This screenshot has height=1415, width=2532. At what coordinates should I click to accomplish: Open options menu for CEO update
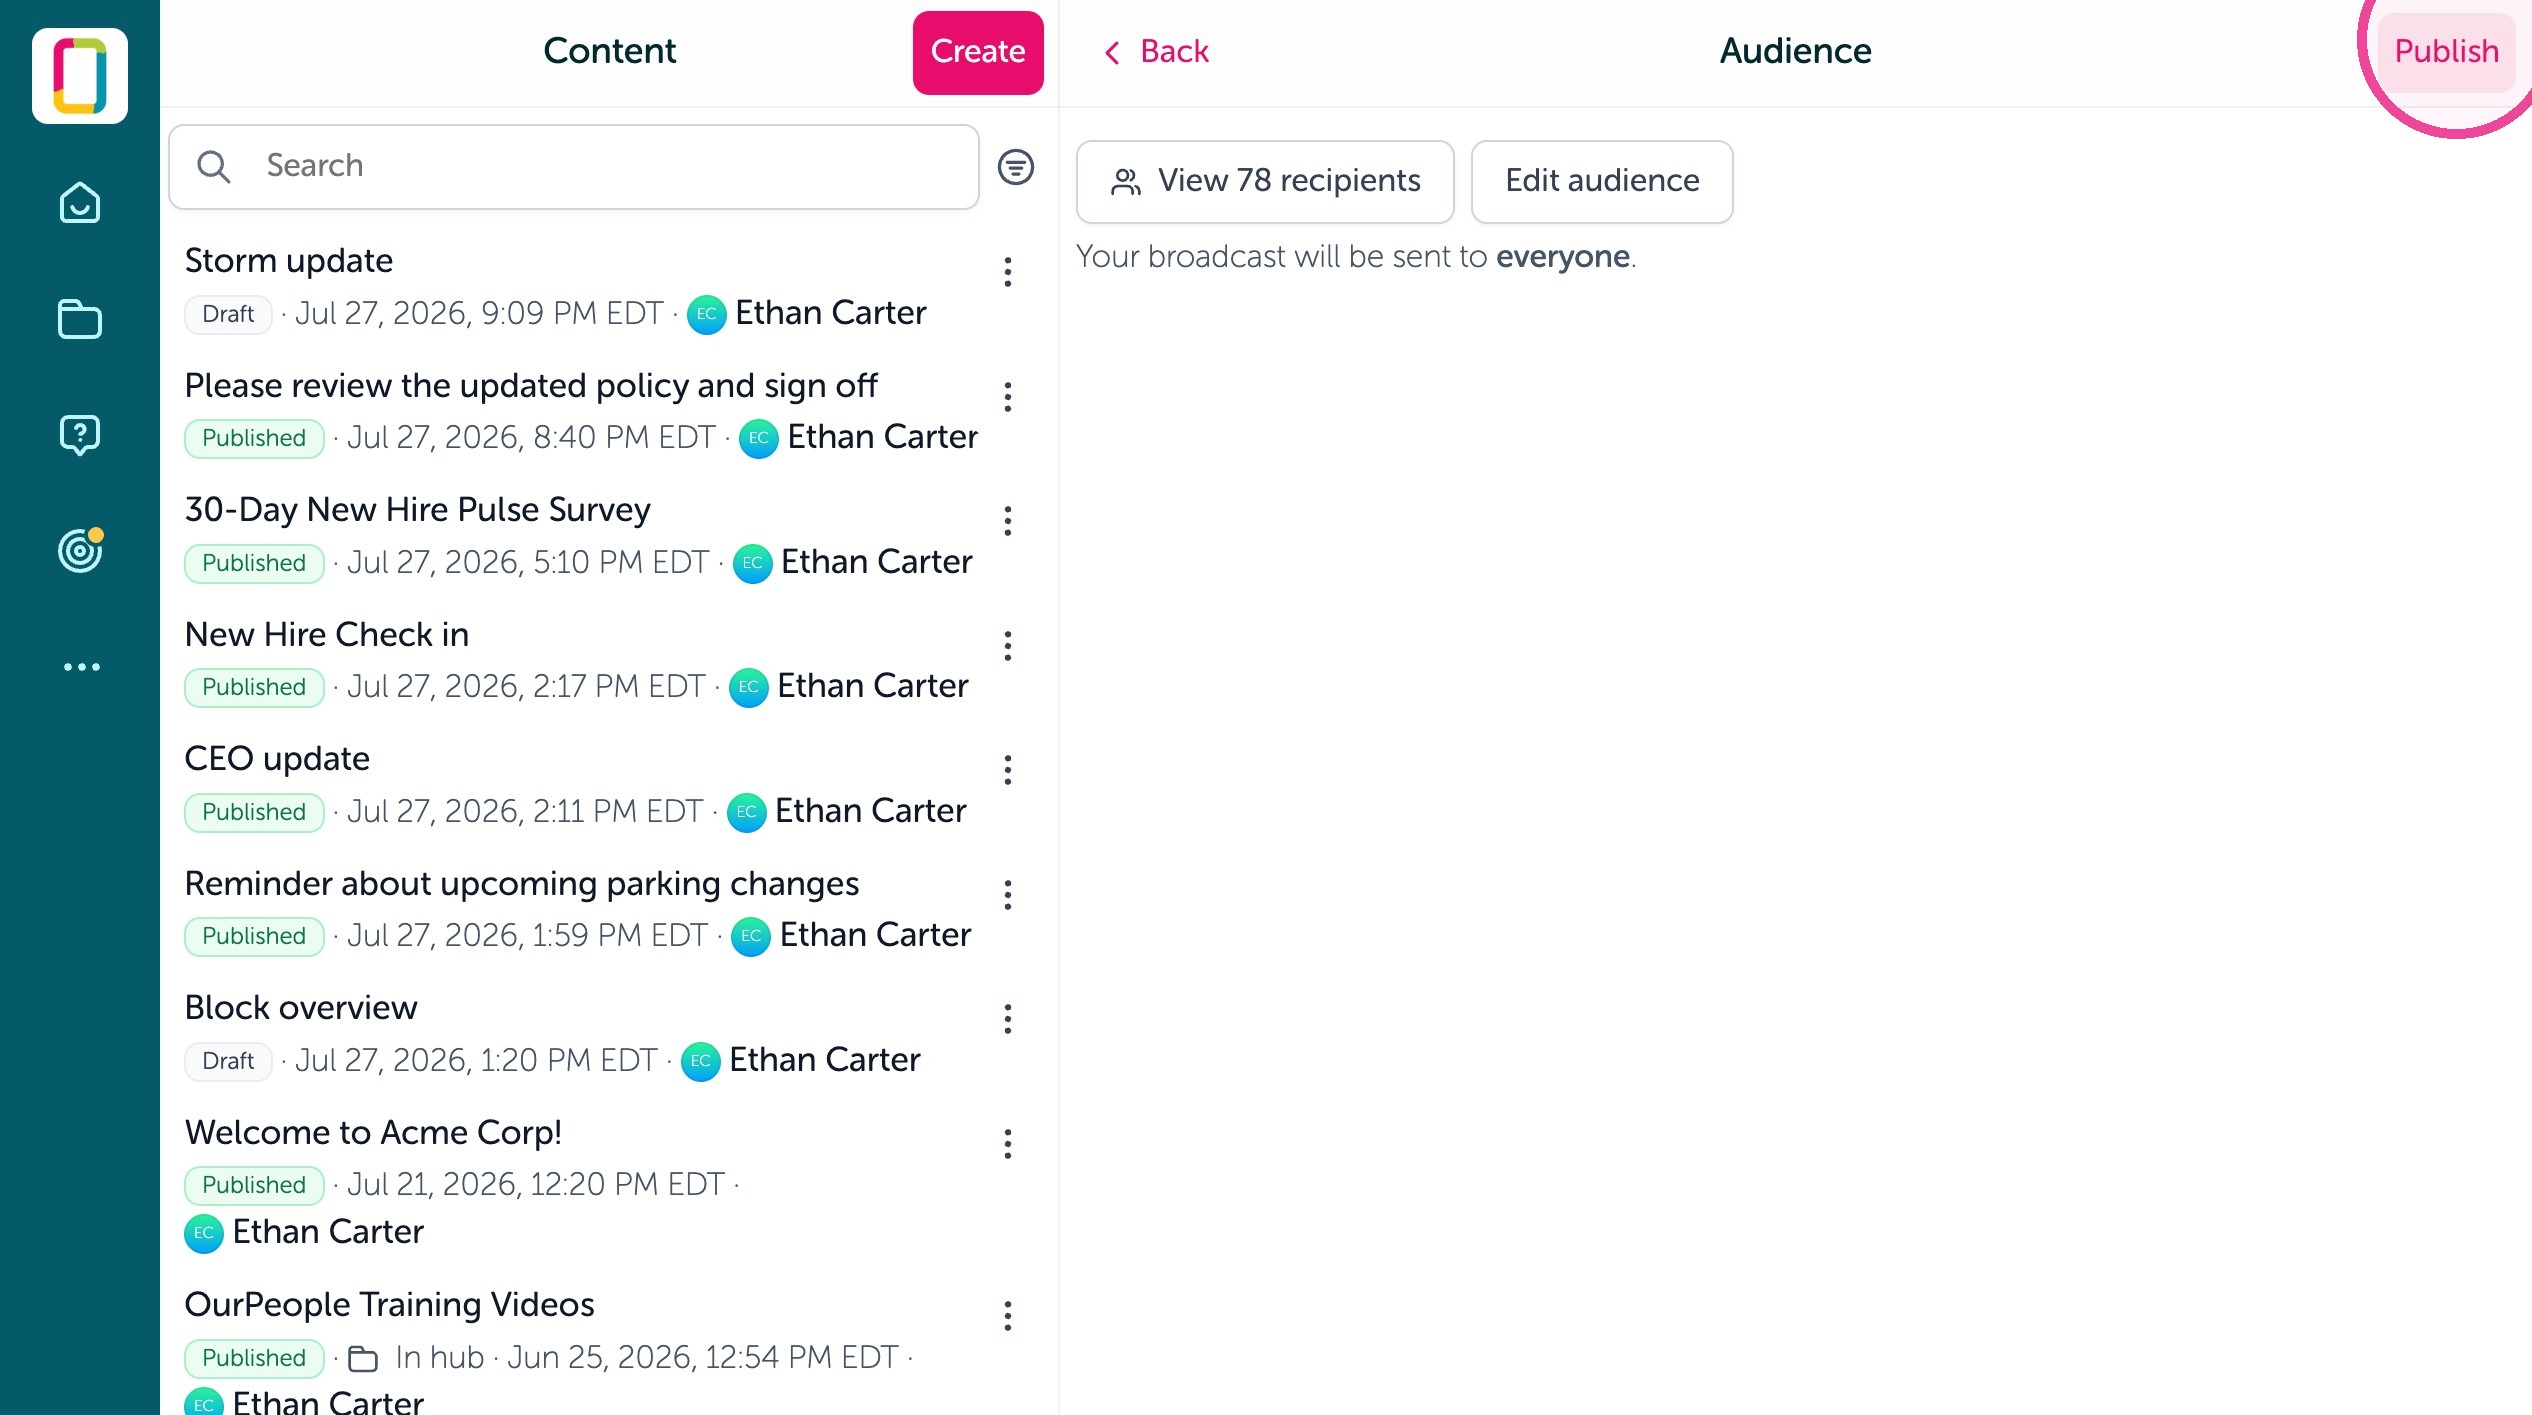pyautogui.click(x=1007, y=770)
